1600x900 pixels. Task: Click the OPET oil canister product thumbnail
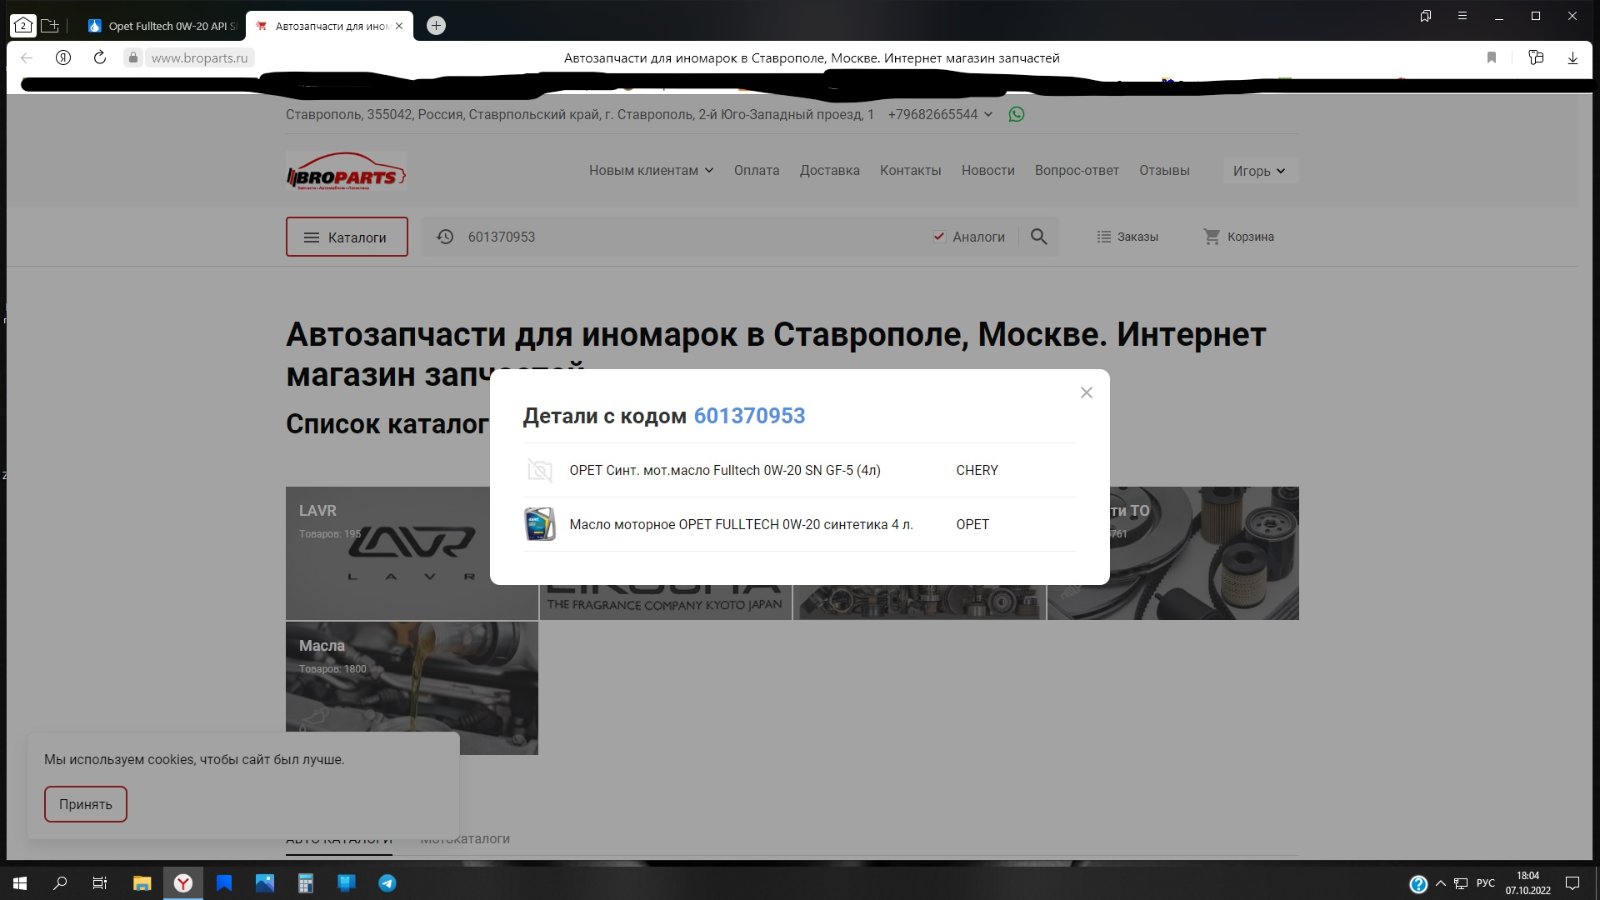[540, 524]
